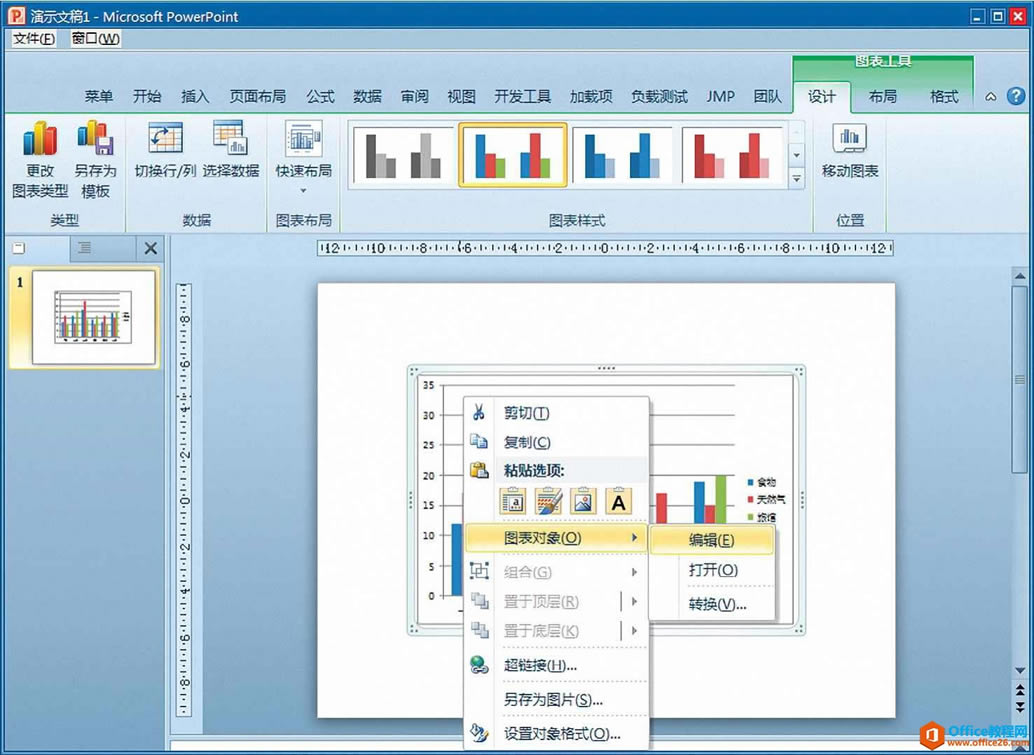Open the Design (设计) ribbon tab
The image size is (1034, 755).
pos(822,96)
